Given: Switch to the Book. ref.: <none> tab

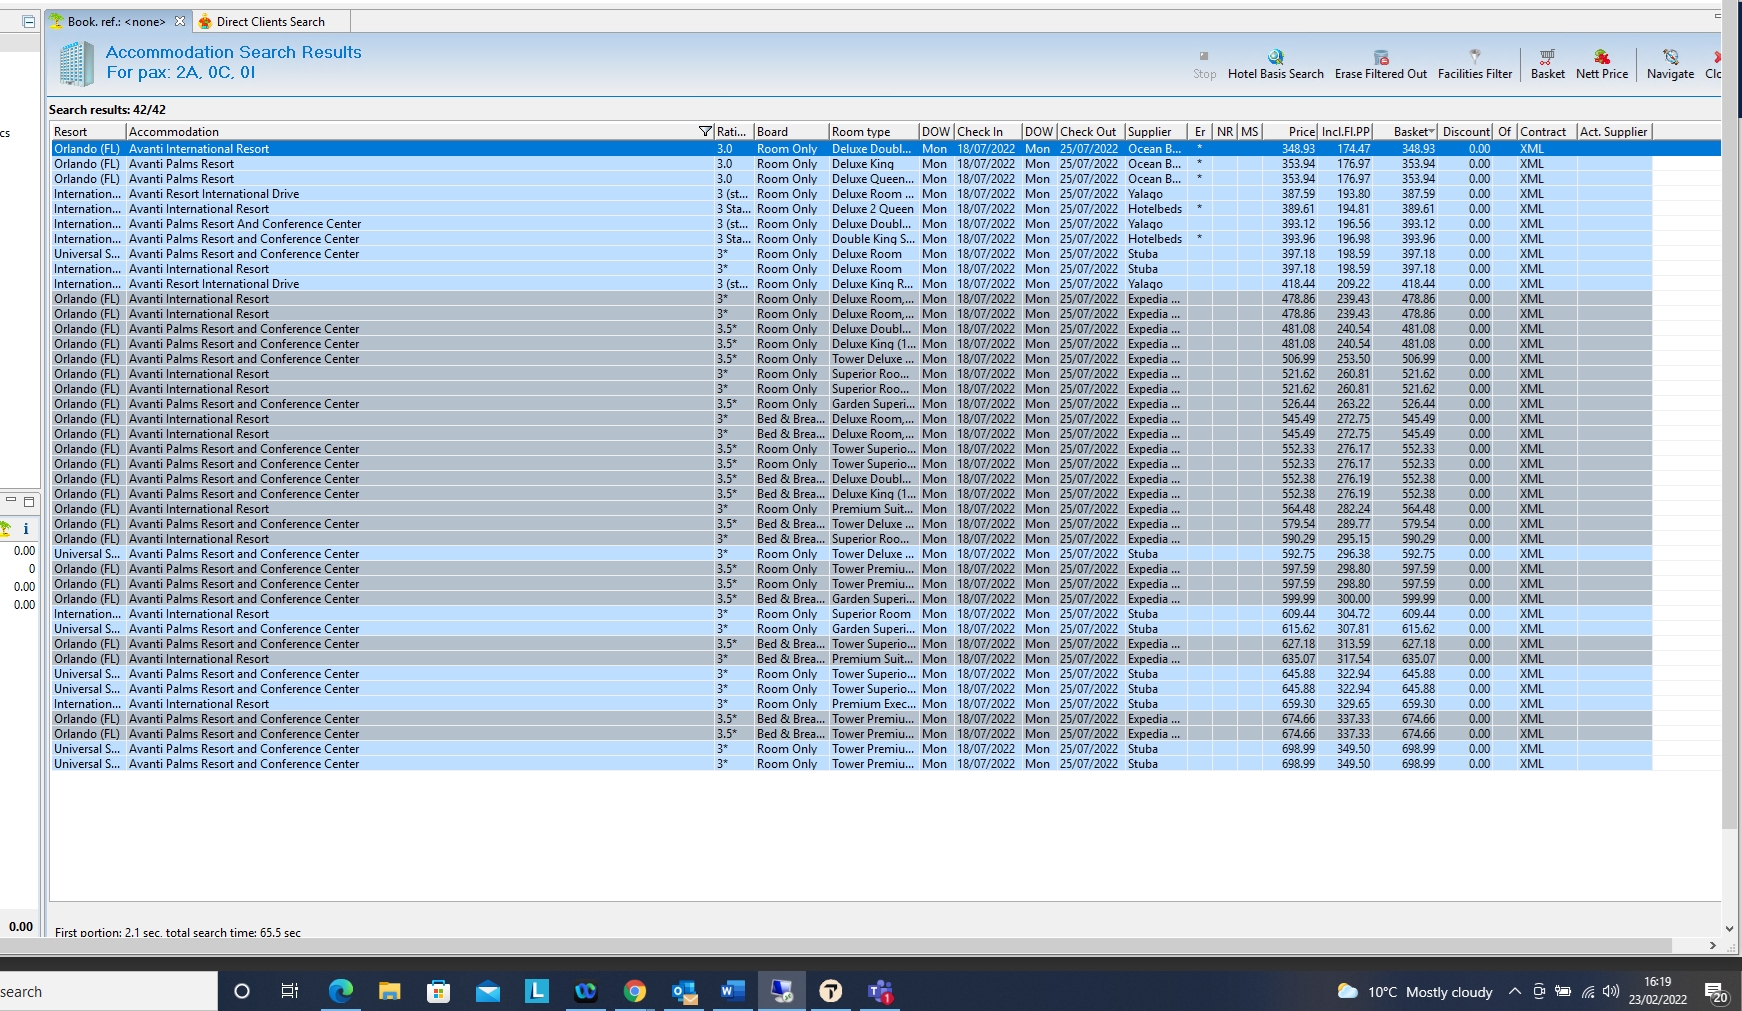Looking at the screenshot, I should (x=117, y=21).
